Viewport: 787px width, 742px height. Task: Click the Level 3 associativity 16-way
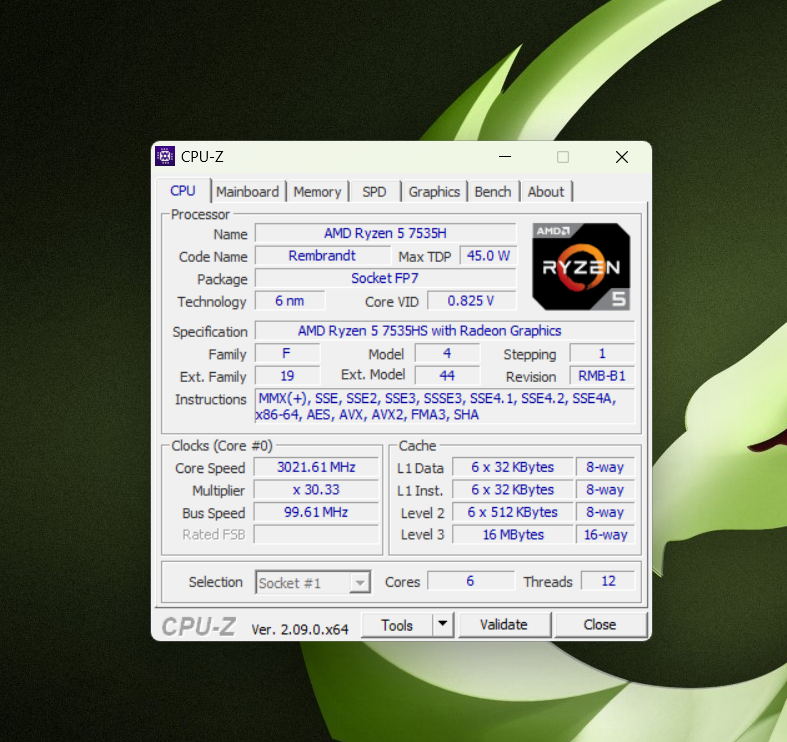coord(605,534)
